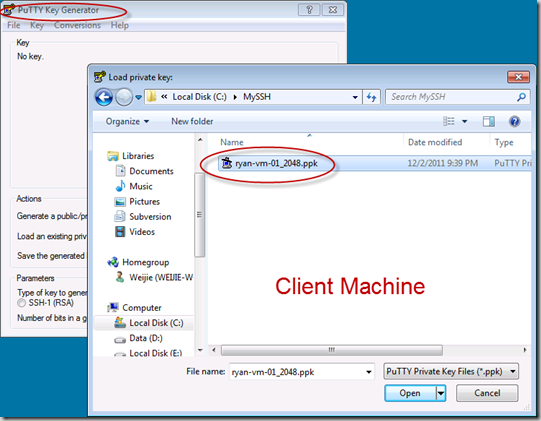Open the Conversions menu
Image resolution: width=541 pixels, height=421 pixels.
point(77,25)
